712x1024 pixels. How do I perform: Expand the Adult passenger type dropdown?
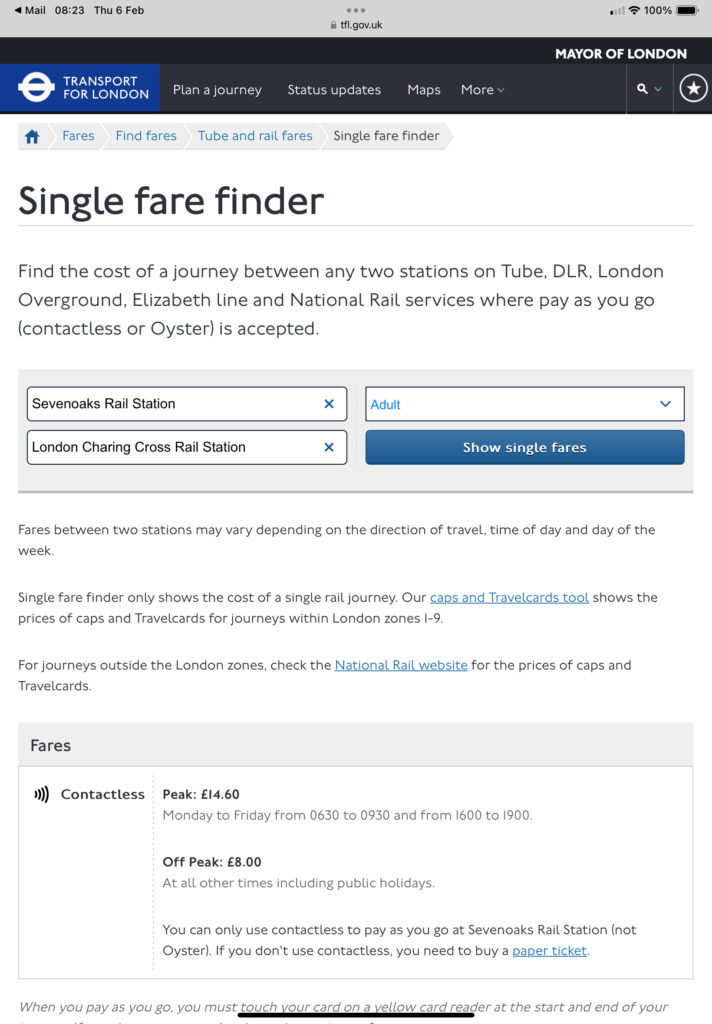click(x=525, y=404)
